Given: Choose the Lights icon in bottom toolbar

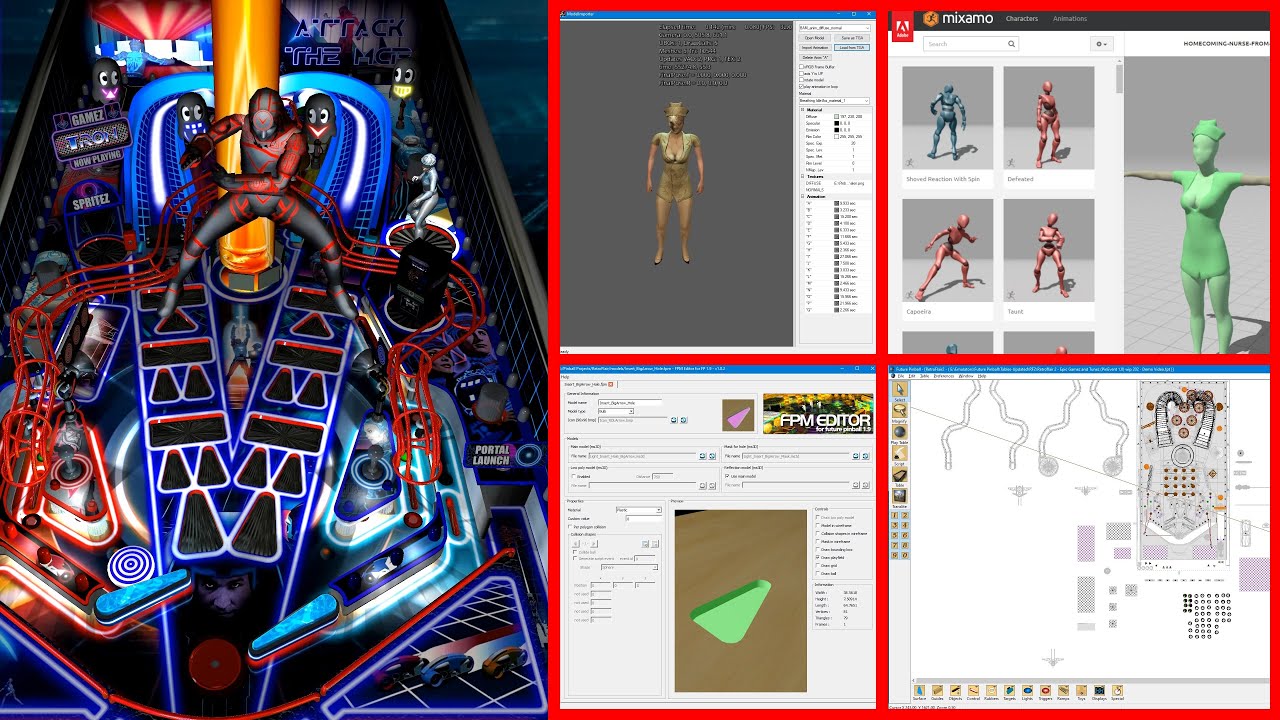Looking at the screenshot, I should [x=1027, y=690].
